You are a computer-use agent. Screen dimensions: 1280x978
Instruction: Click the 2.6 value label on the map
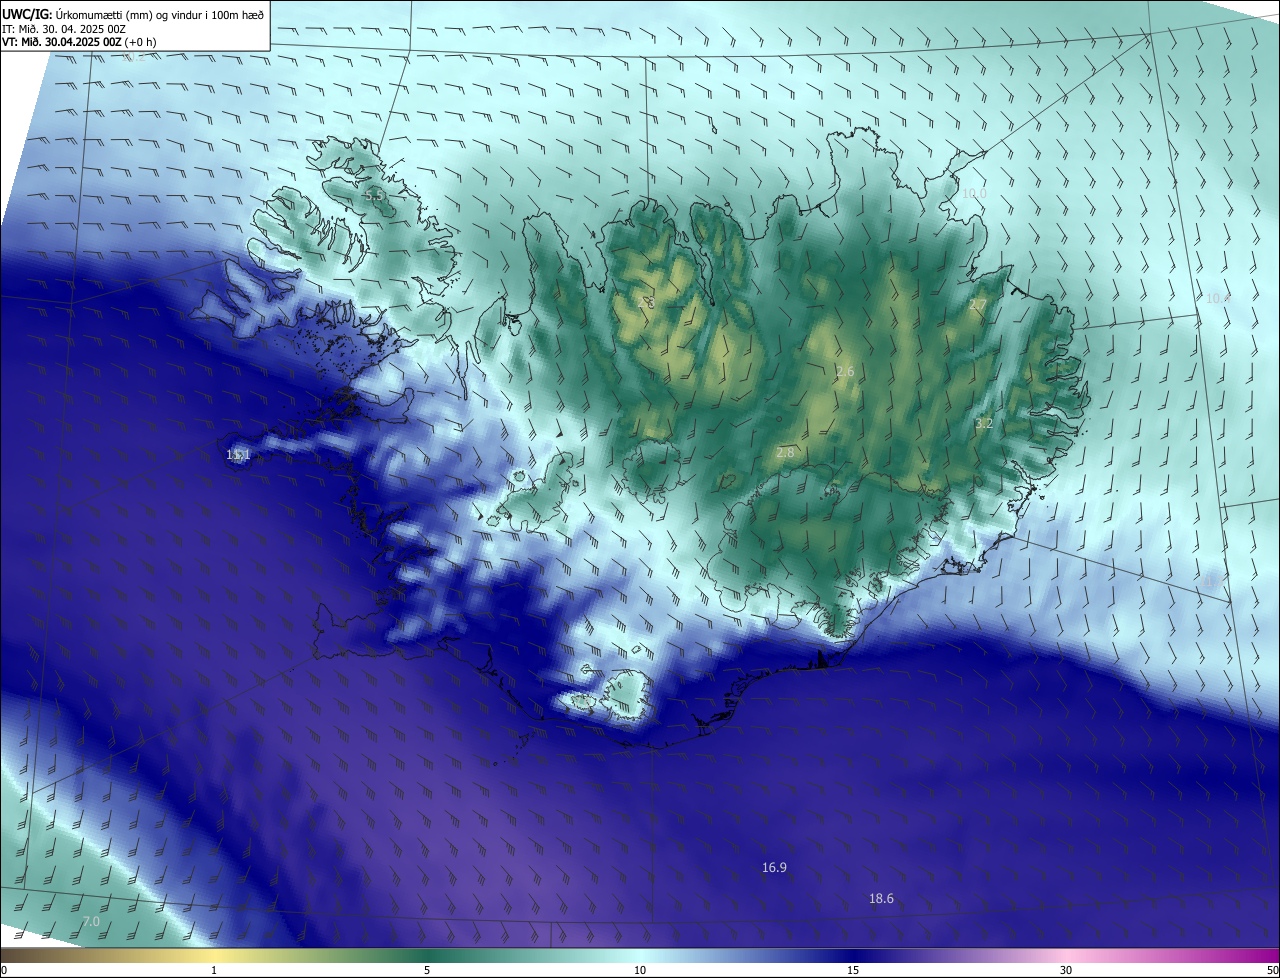click(845, 372)
